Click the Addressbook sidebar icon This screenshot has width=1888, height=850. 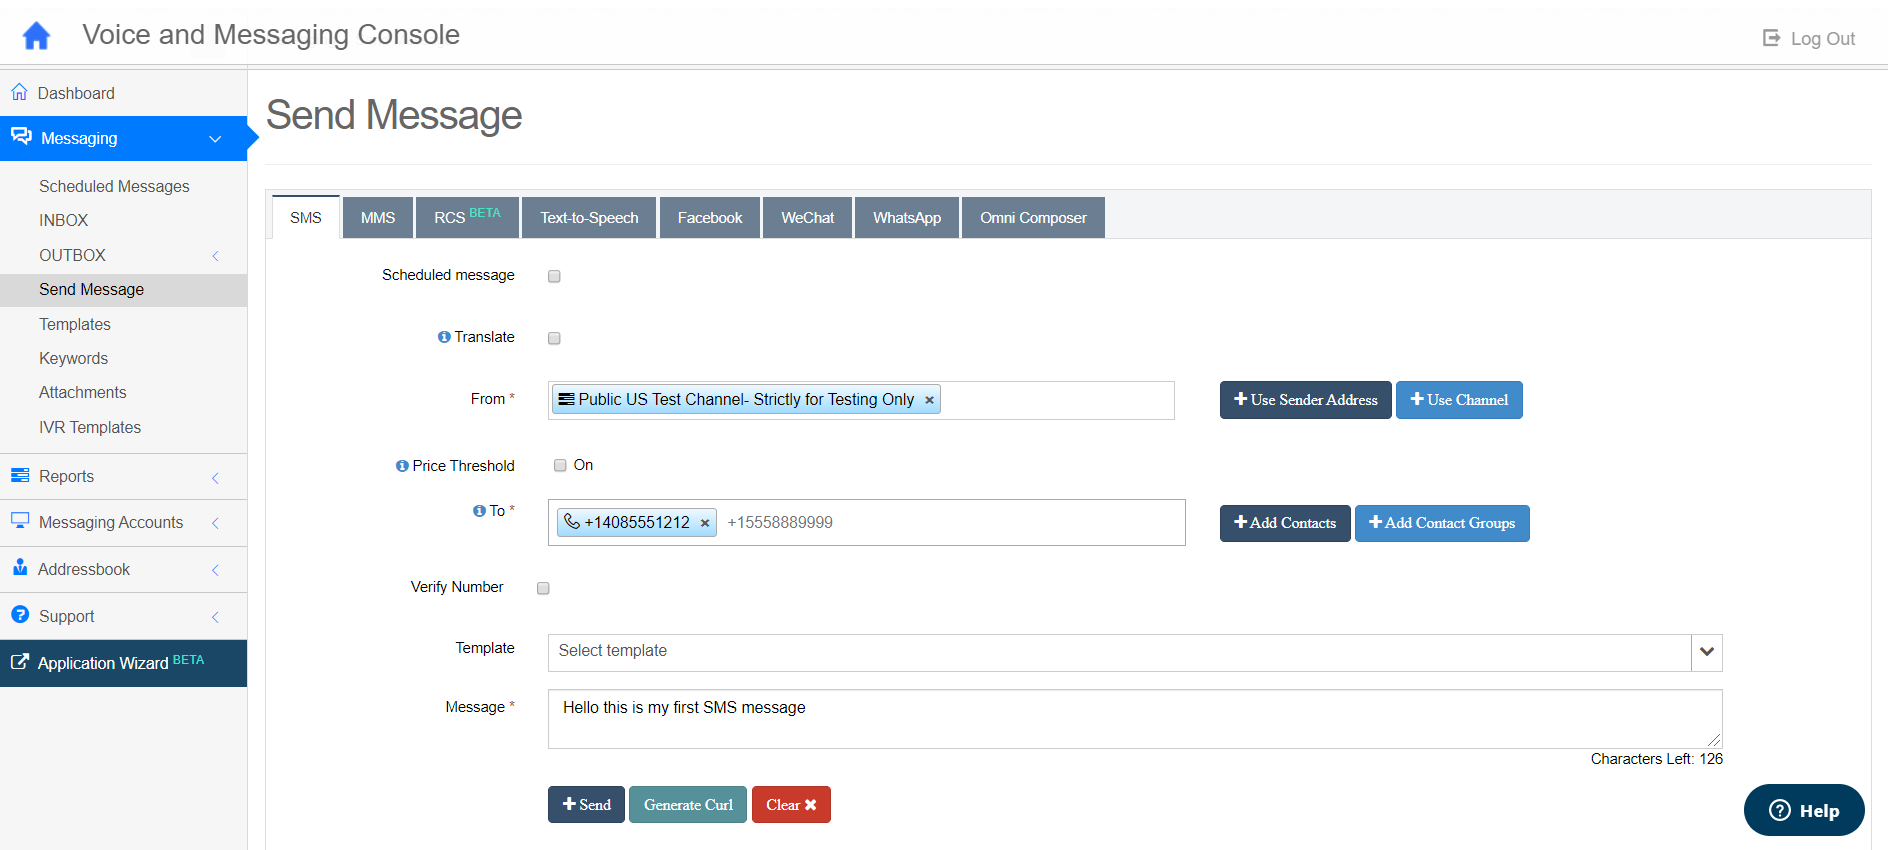pos(20,568)
